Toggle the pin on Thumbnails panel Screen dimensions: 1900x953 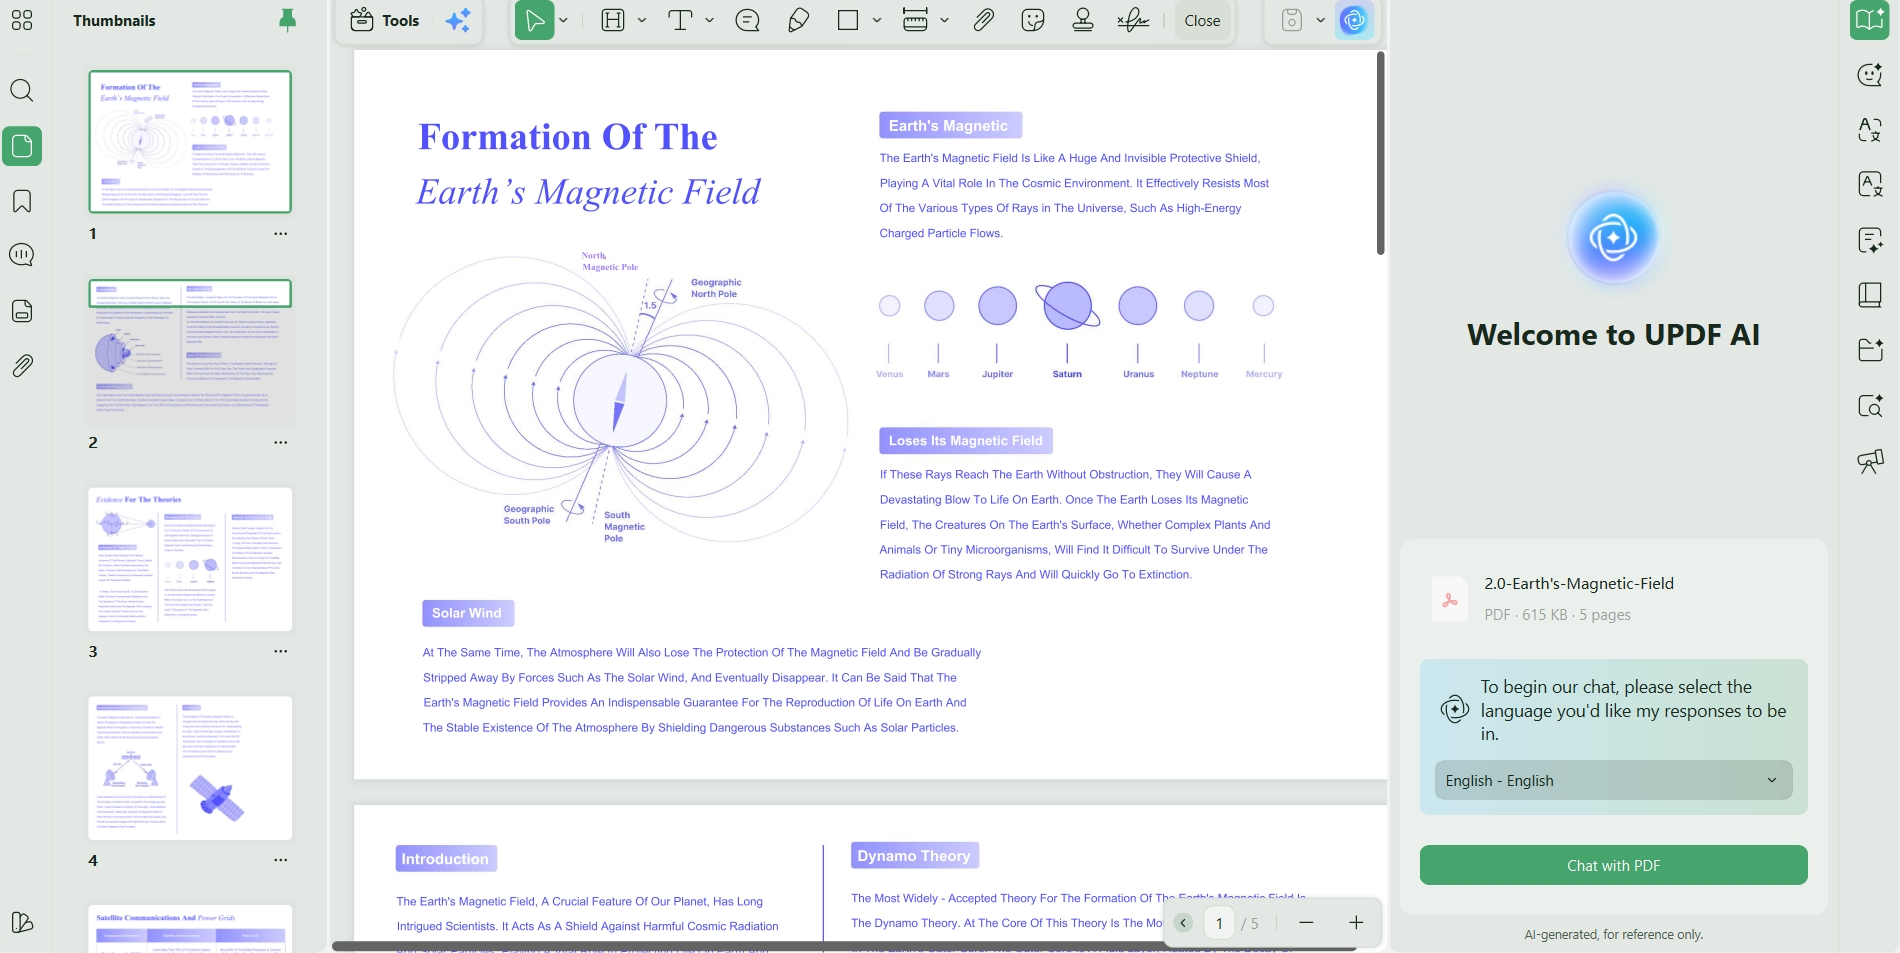[287, 20]
